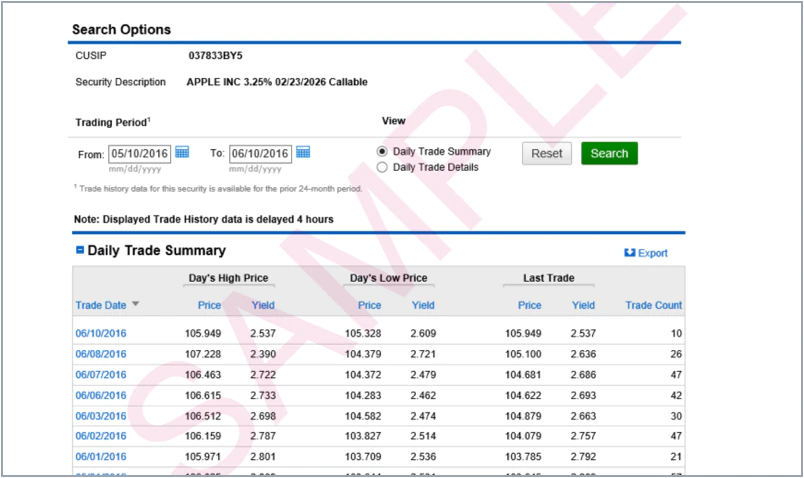Sort by the Trade Count column header
Image resolution: width=804 pixels, height=478 pixels.
[653, 305]
